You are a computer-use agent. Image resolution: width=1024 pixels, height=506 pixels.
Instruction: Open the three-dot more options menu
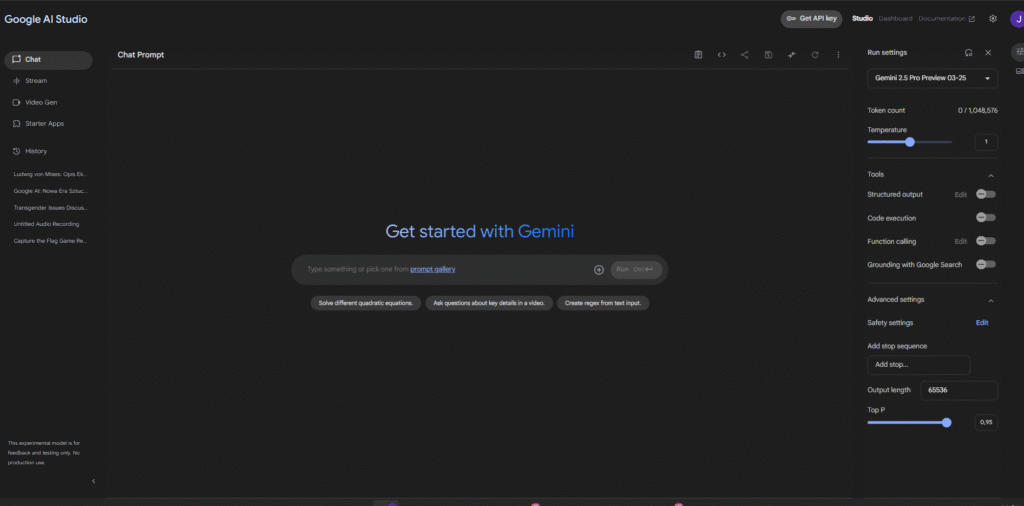click(x=839, y=55)
